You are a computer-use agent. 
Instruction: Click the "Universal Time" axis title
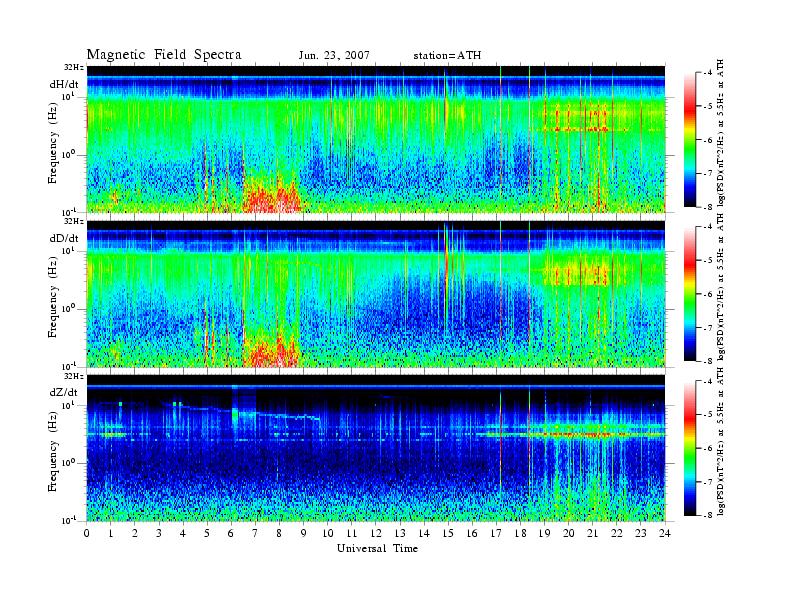377,548
